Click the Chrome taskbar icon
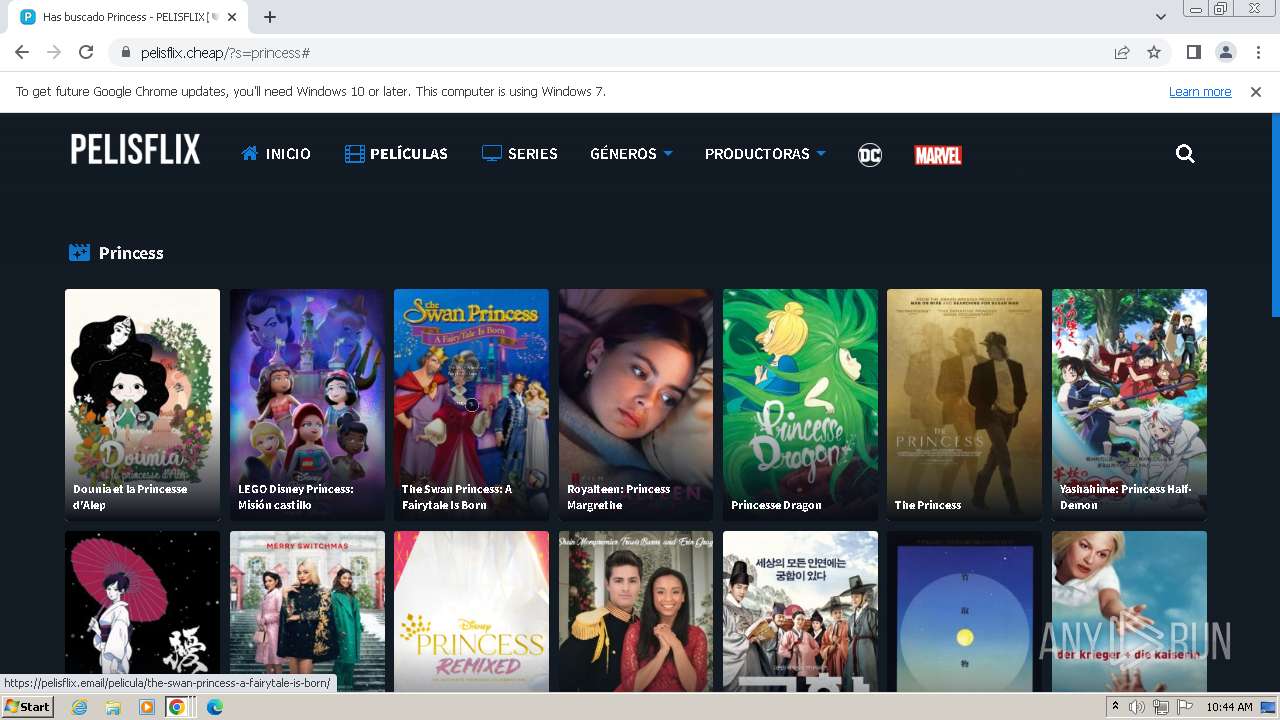This screenshot has height=720, width=1280. [177, 707]
